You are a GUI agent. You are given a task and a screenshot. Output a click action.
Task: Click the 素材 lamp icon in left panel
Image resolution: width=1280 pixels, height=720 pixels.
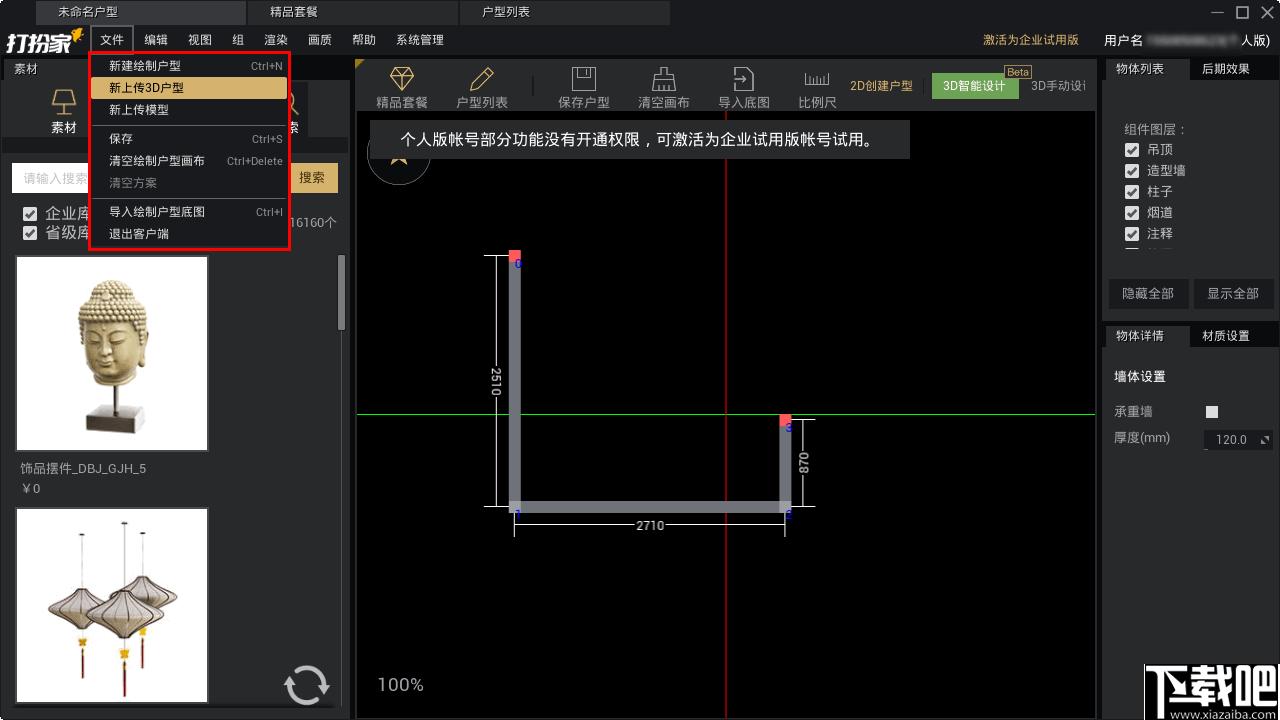64,101
